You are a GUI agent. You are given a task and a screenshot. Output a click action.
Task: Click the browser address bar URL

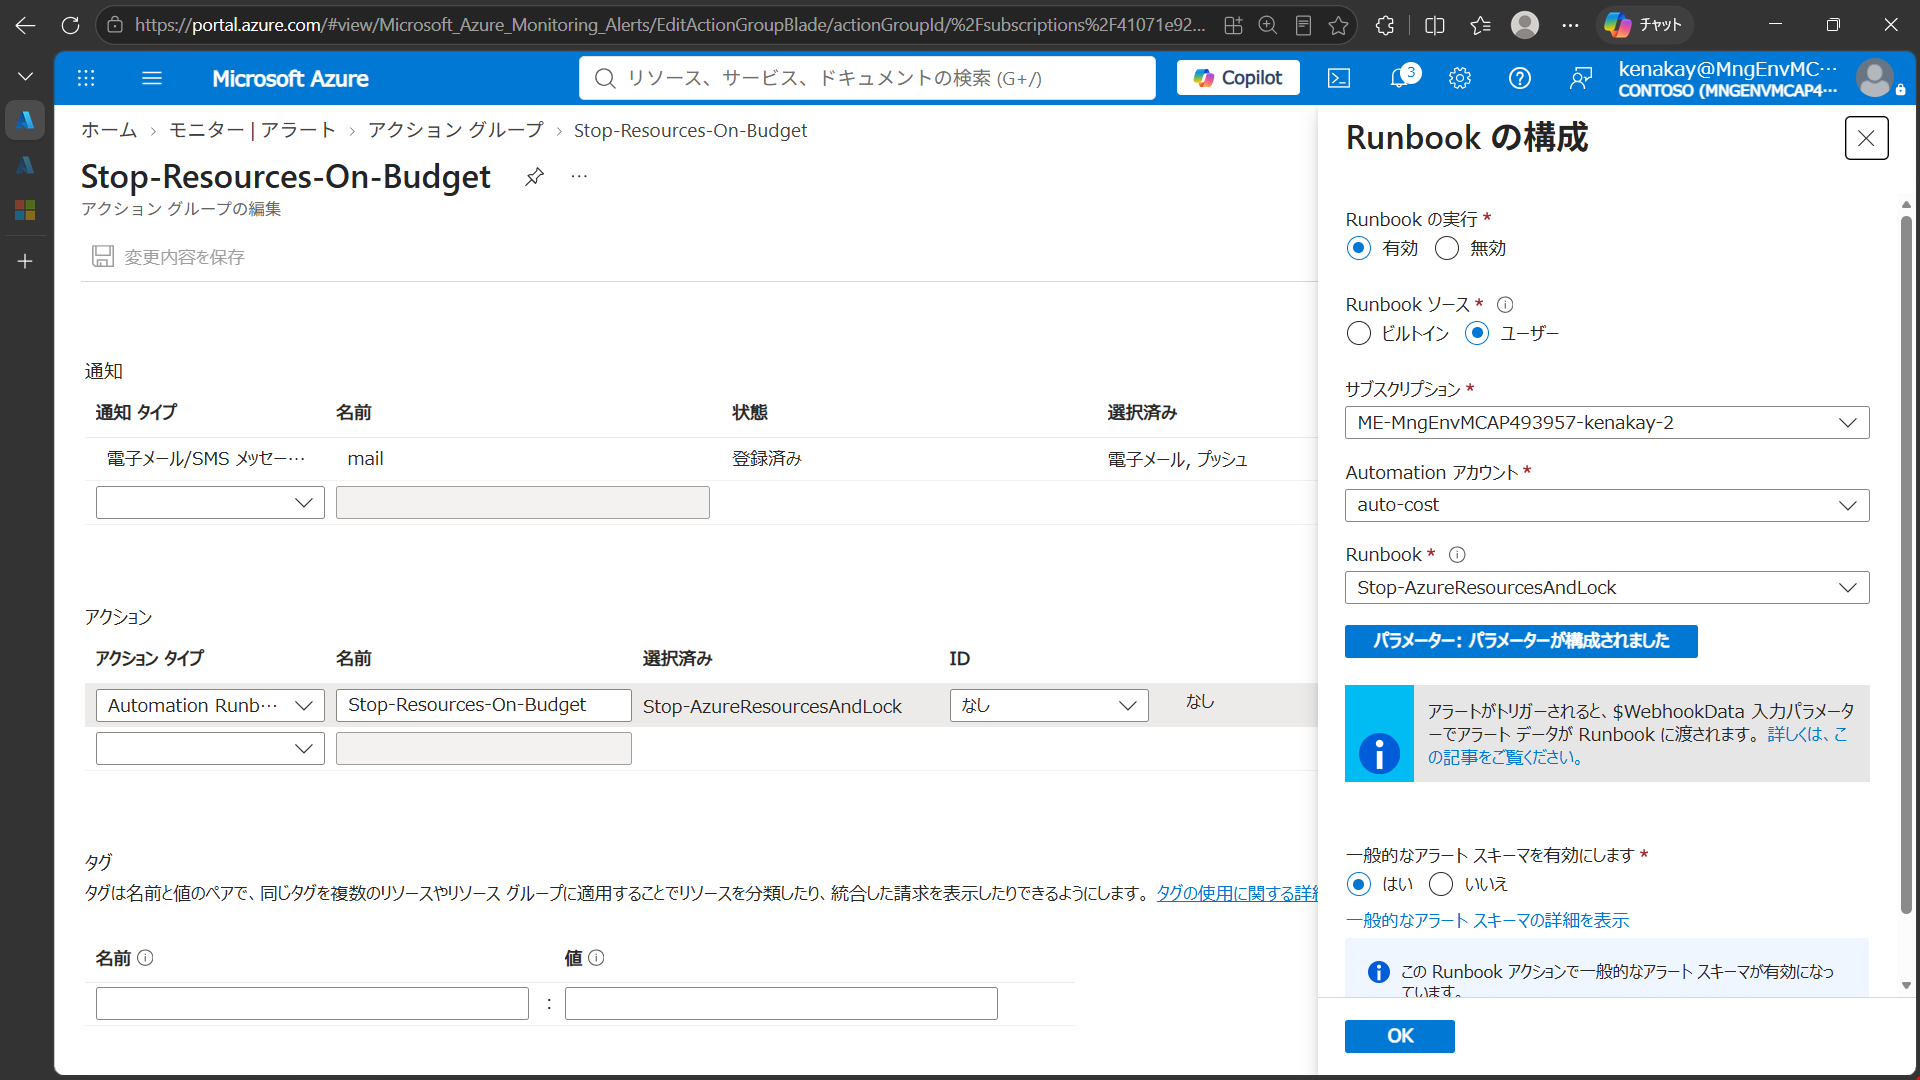[670, 25]
